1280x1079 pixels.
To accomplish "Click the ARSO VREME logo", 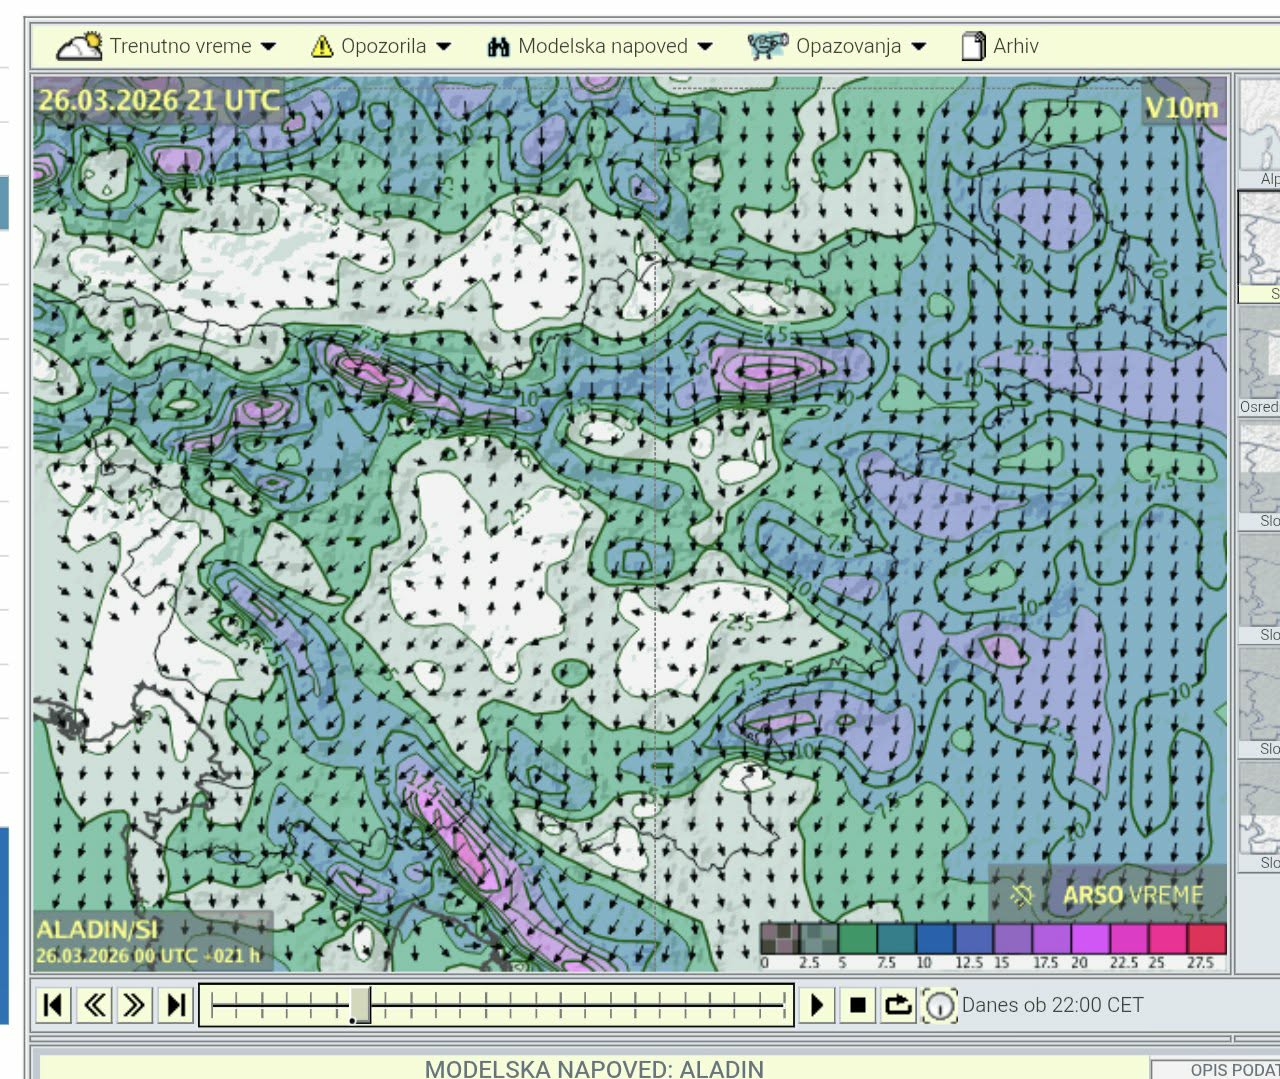I will point(1108,895).
